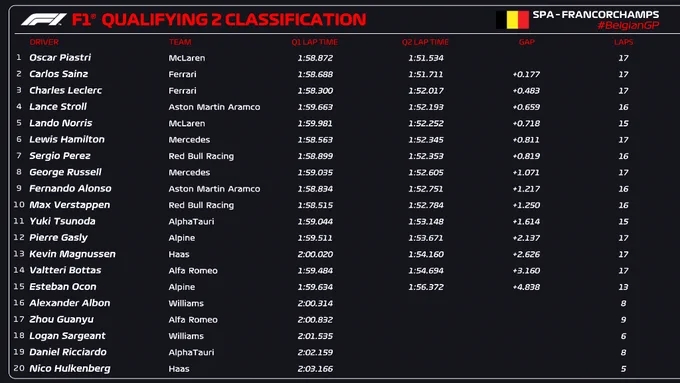Open the #BelgianGP hashtag
Screen dimensions: 680x383
point(628,26)
